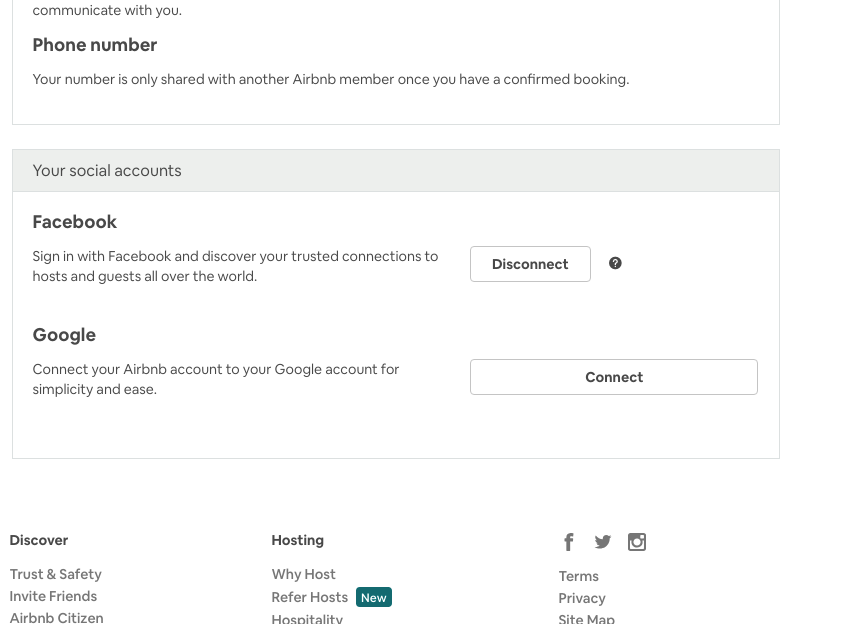
Task: Visit the Airbnb Citizen page
Action: (x=56, y=617)
